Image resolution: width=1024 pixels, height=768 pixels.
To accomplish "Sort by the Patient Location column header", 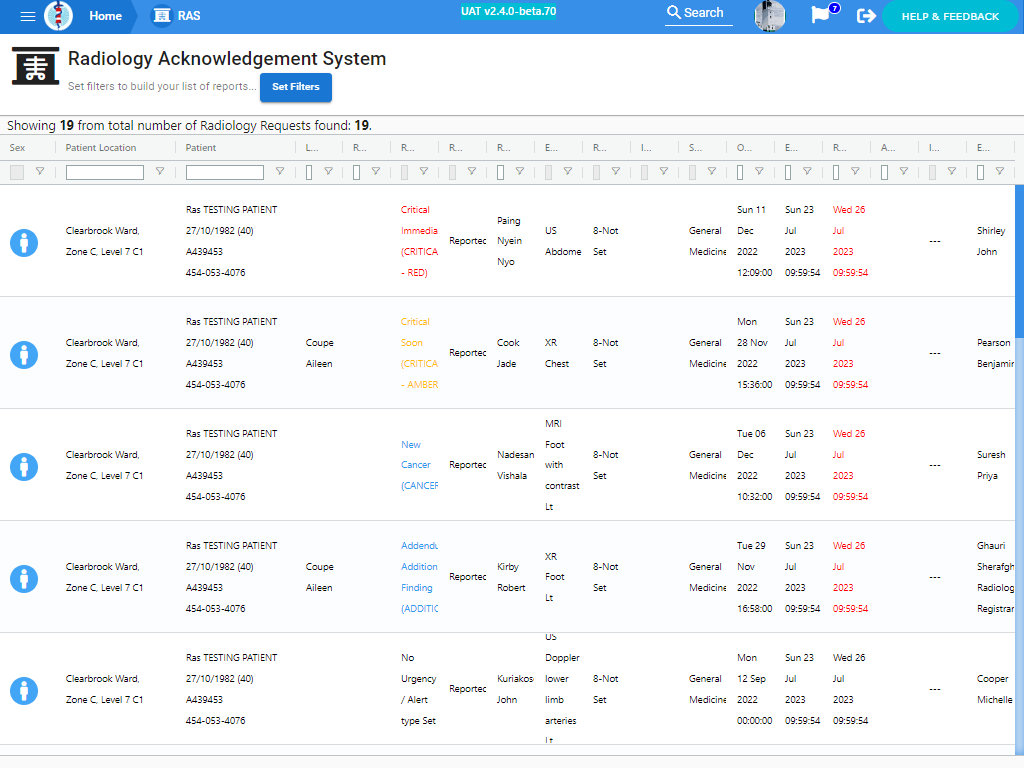I will [x=101, y=148].
